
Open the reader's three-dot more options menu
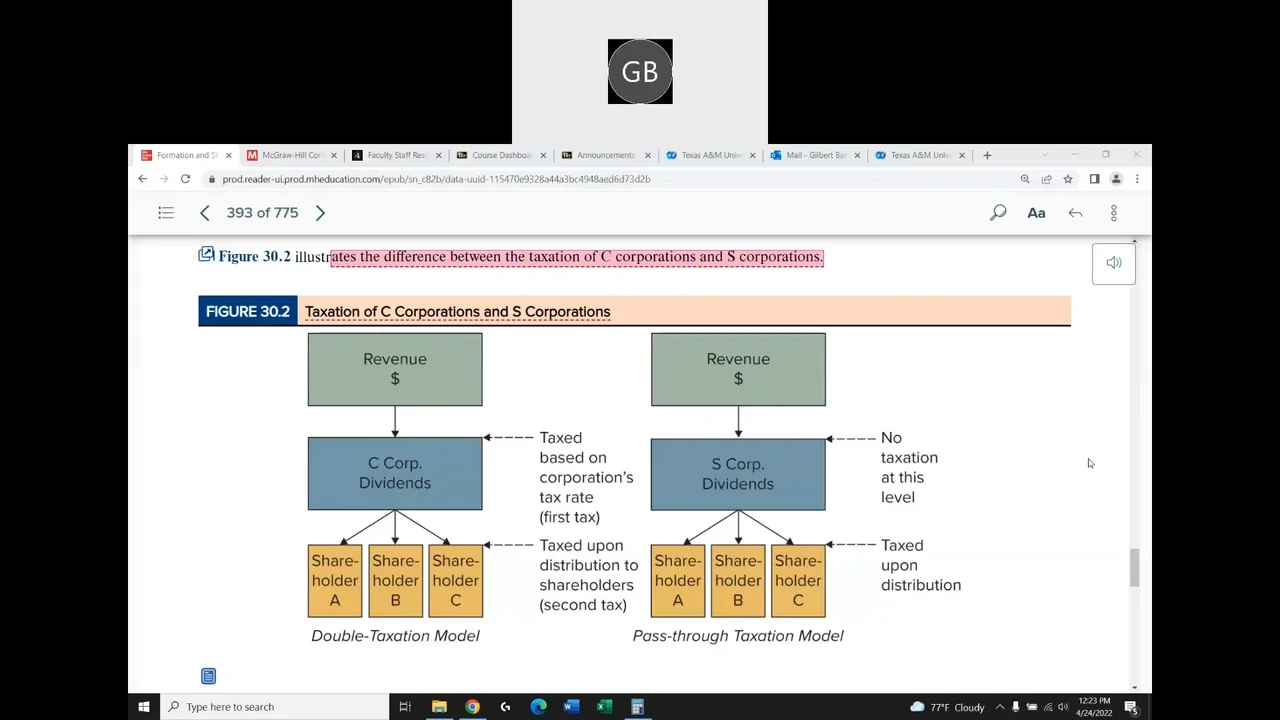pos(1113,213)
